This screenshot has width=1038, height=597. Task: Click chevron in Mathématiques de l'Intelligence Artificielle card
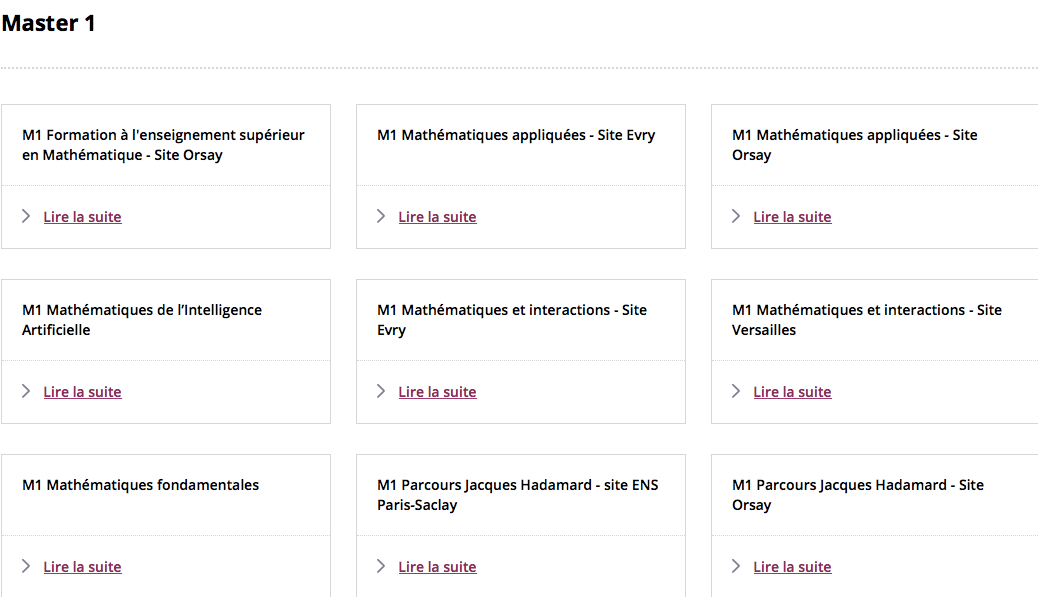point(26,391)
